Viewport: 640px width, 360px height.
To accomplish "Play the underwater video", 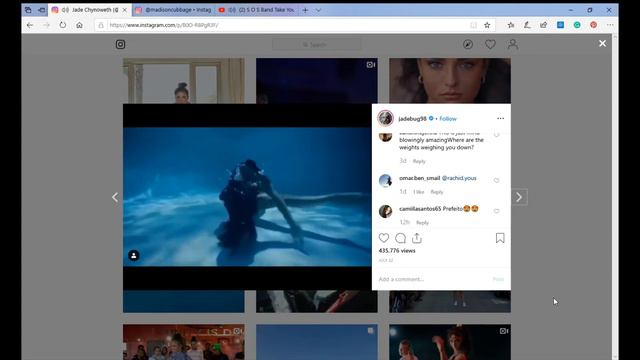I will (x=247, y=197).
